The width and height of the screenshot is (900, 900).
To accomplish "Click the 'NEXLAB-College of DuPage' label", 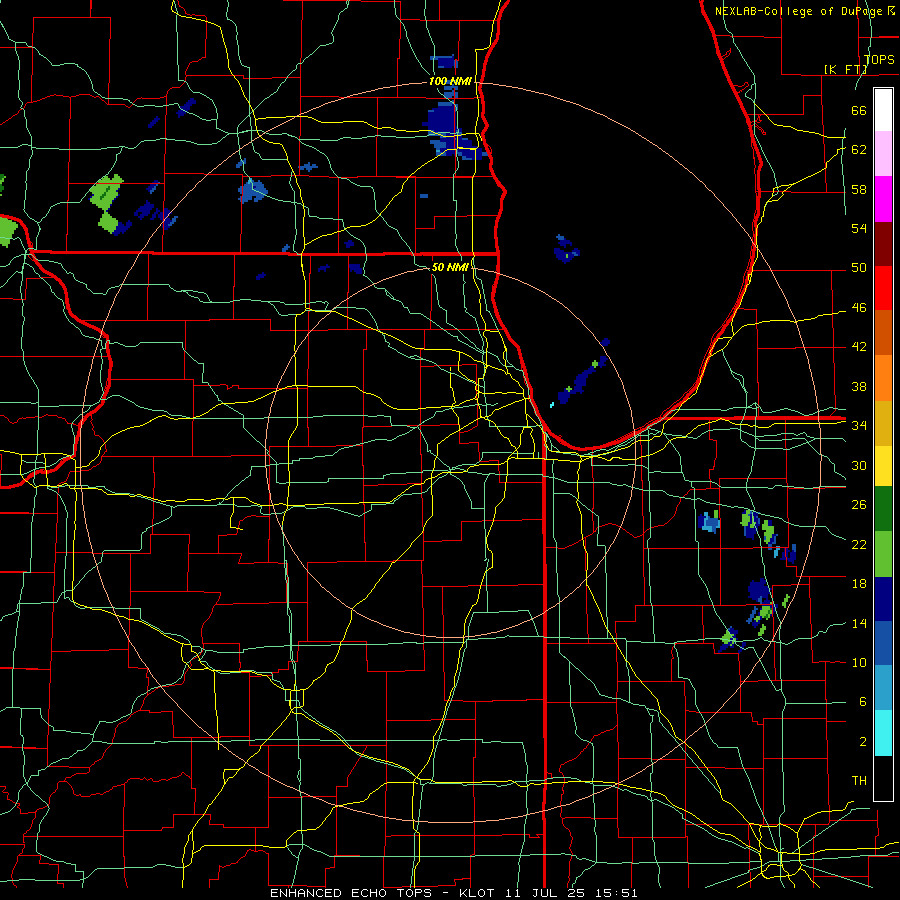I will pyautogui.click(x=800, y=11).
